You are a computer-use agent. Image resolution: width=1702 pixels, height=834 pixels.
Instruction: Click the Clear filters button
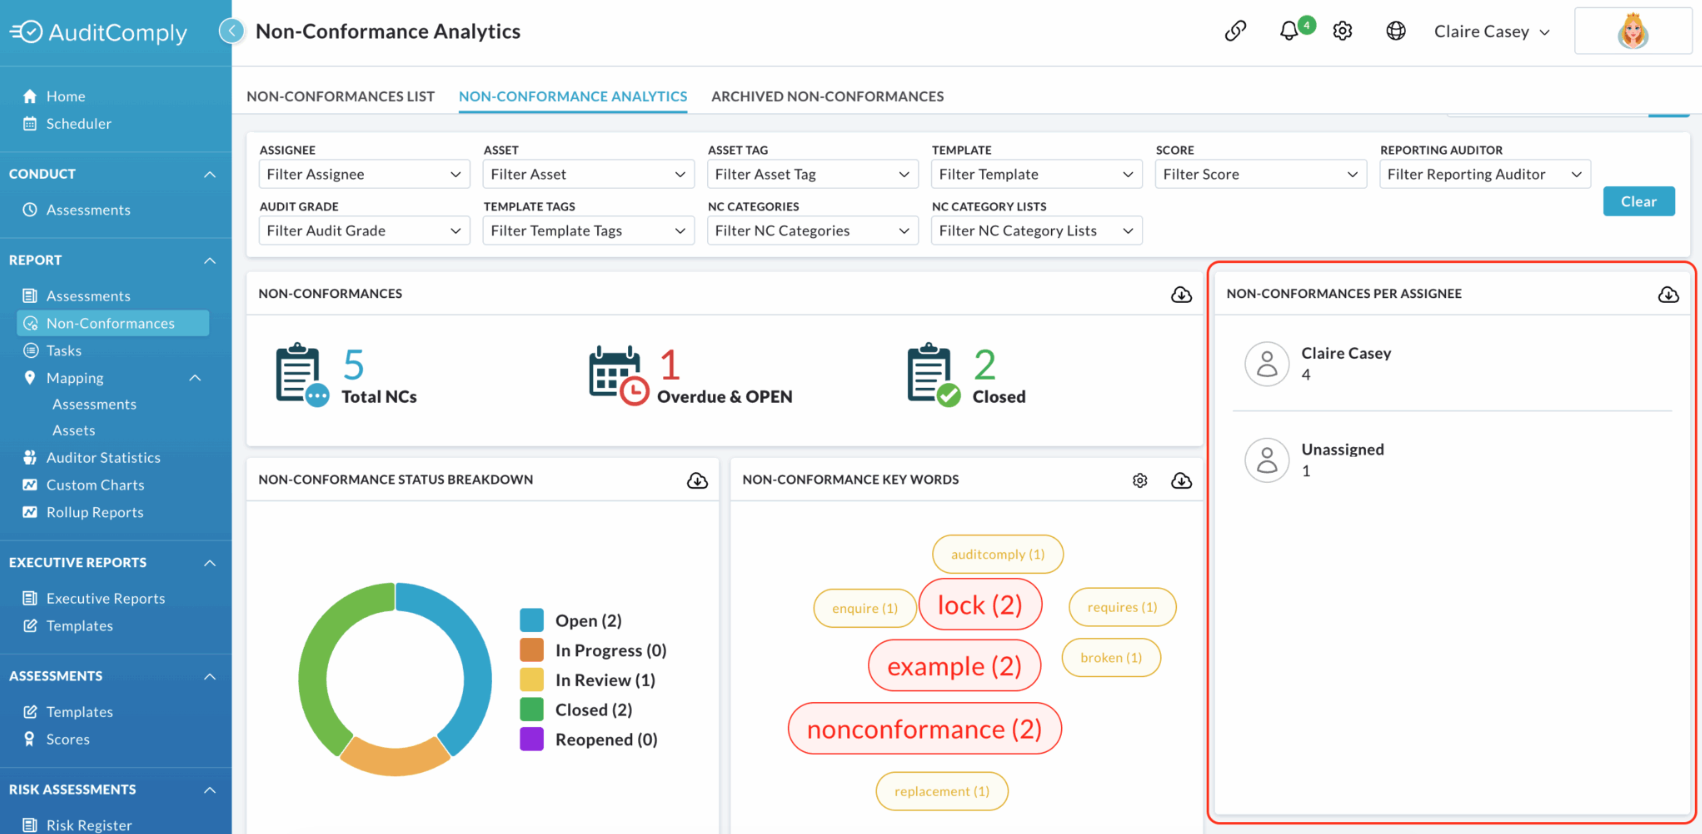(x=1639, y=201)
